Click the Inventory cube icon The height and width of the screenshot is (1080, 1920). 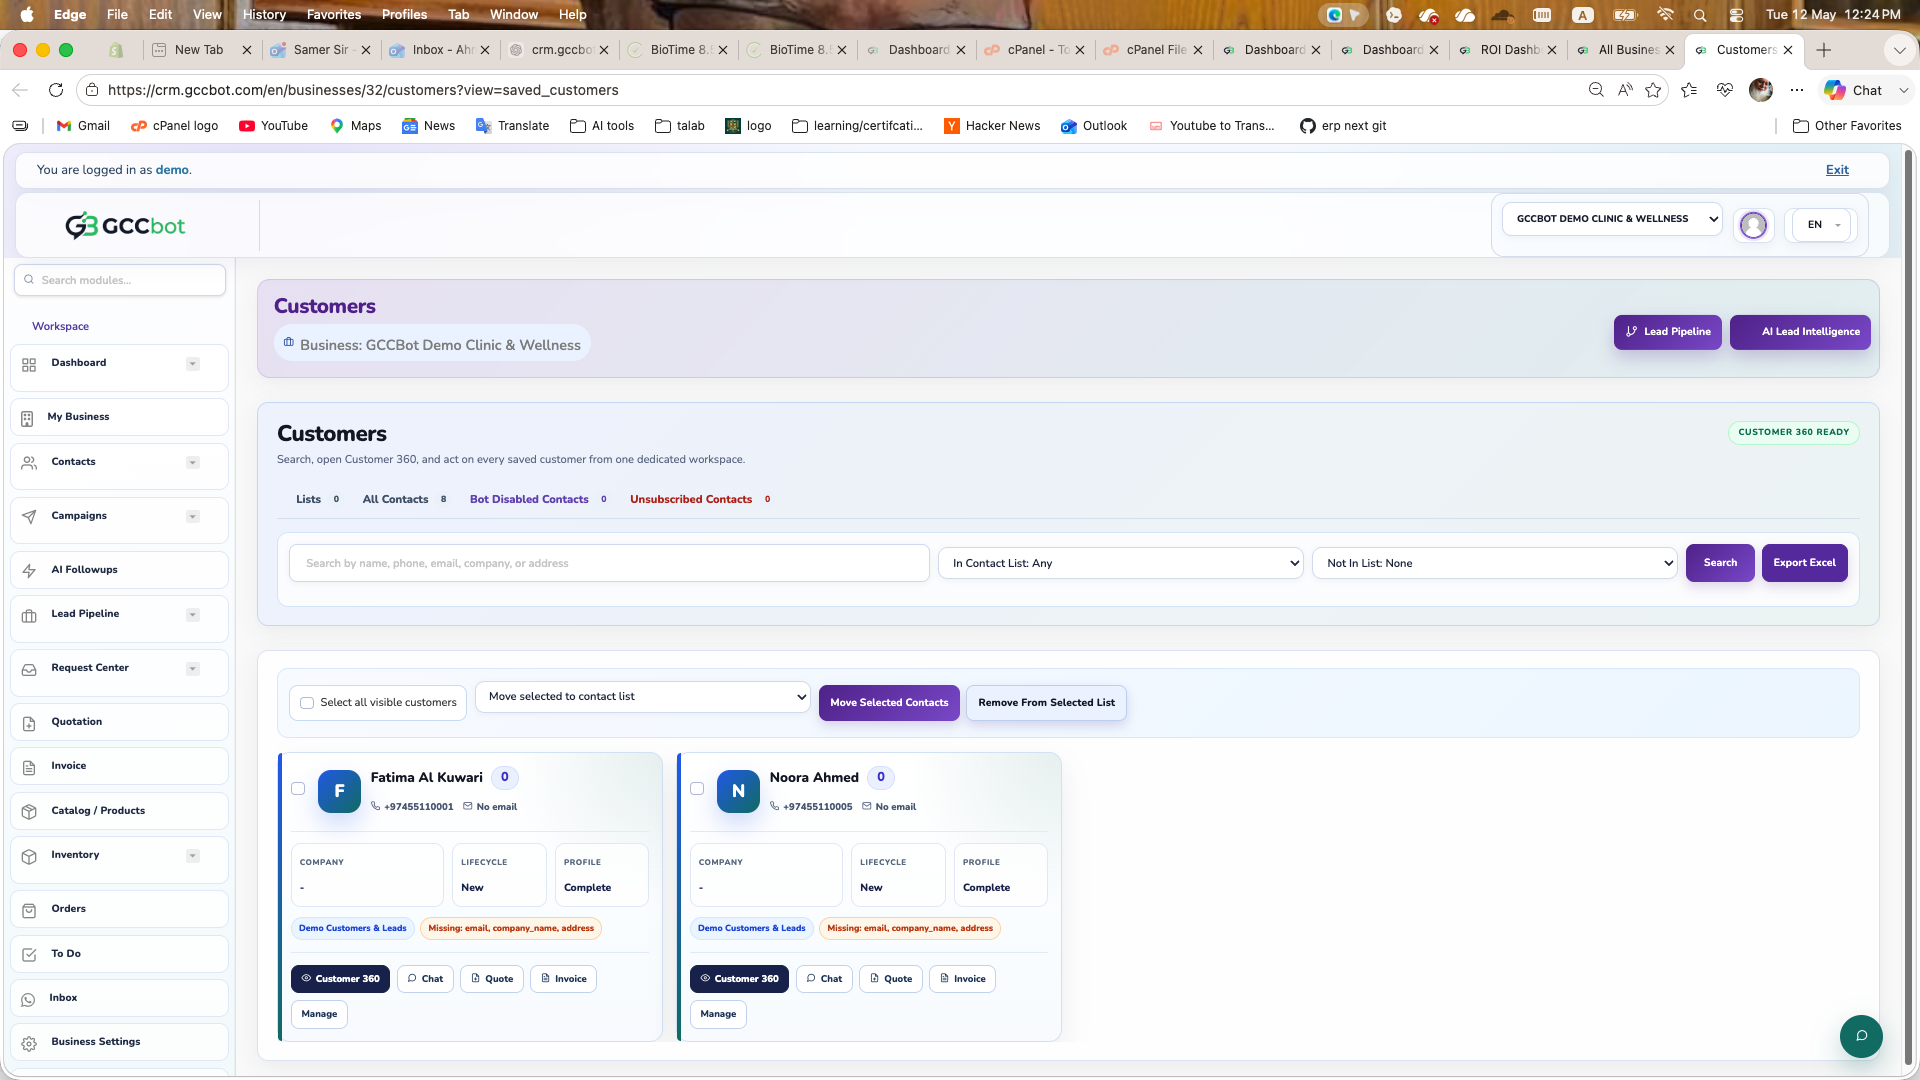29,856
